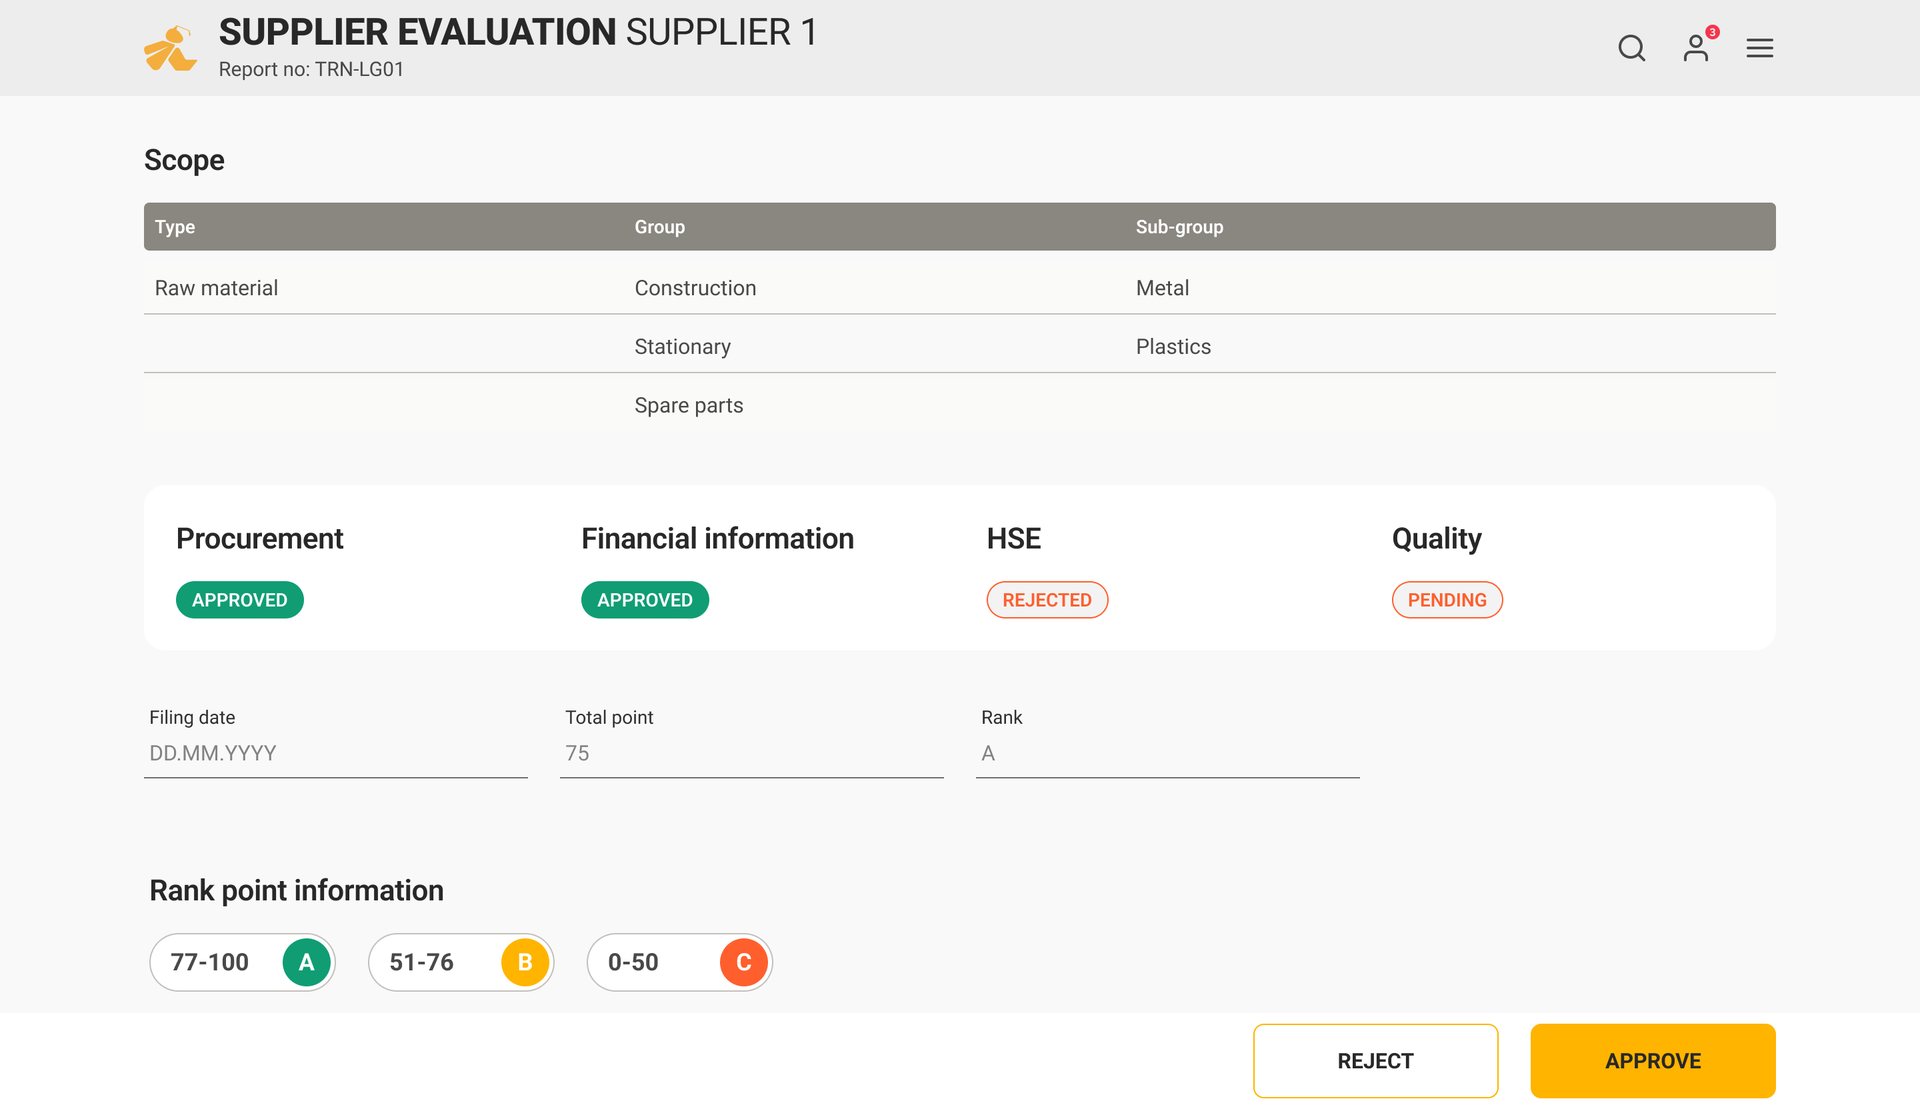Click the APPROVE button
This screenshot has width=1920, height=1109.
click(x=1652, y=1061)
